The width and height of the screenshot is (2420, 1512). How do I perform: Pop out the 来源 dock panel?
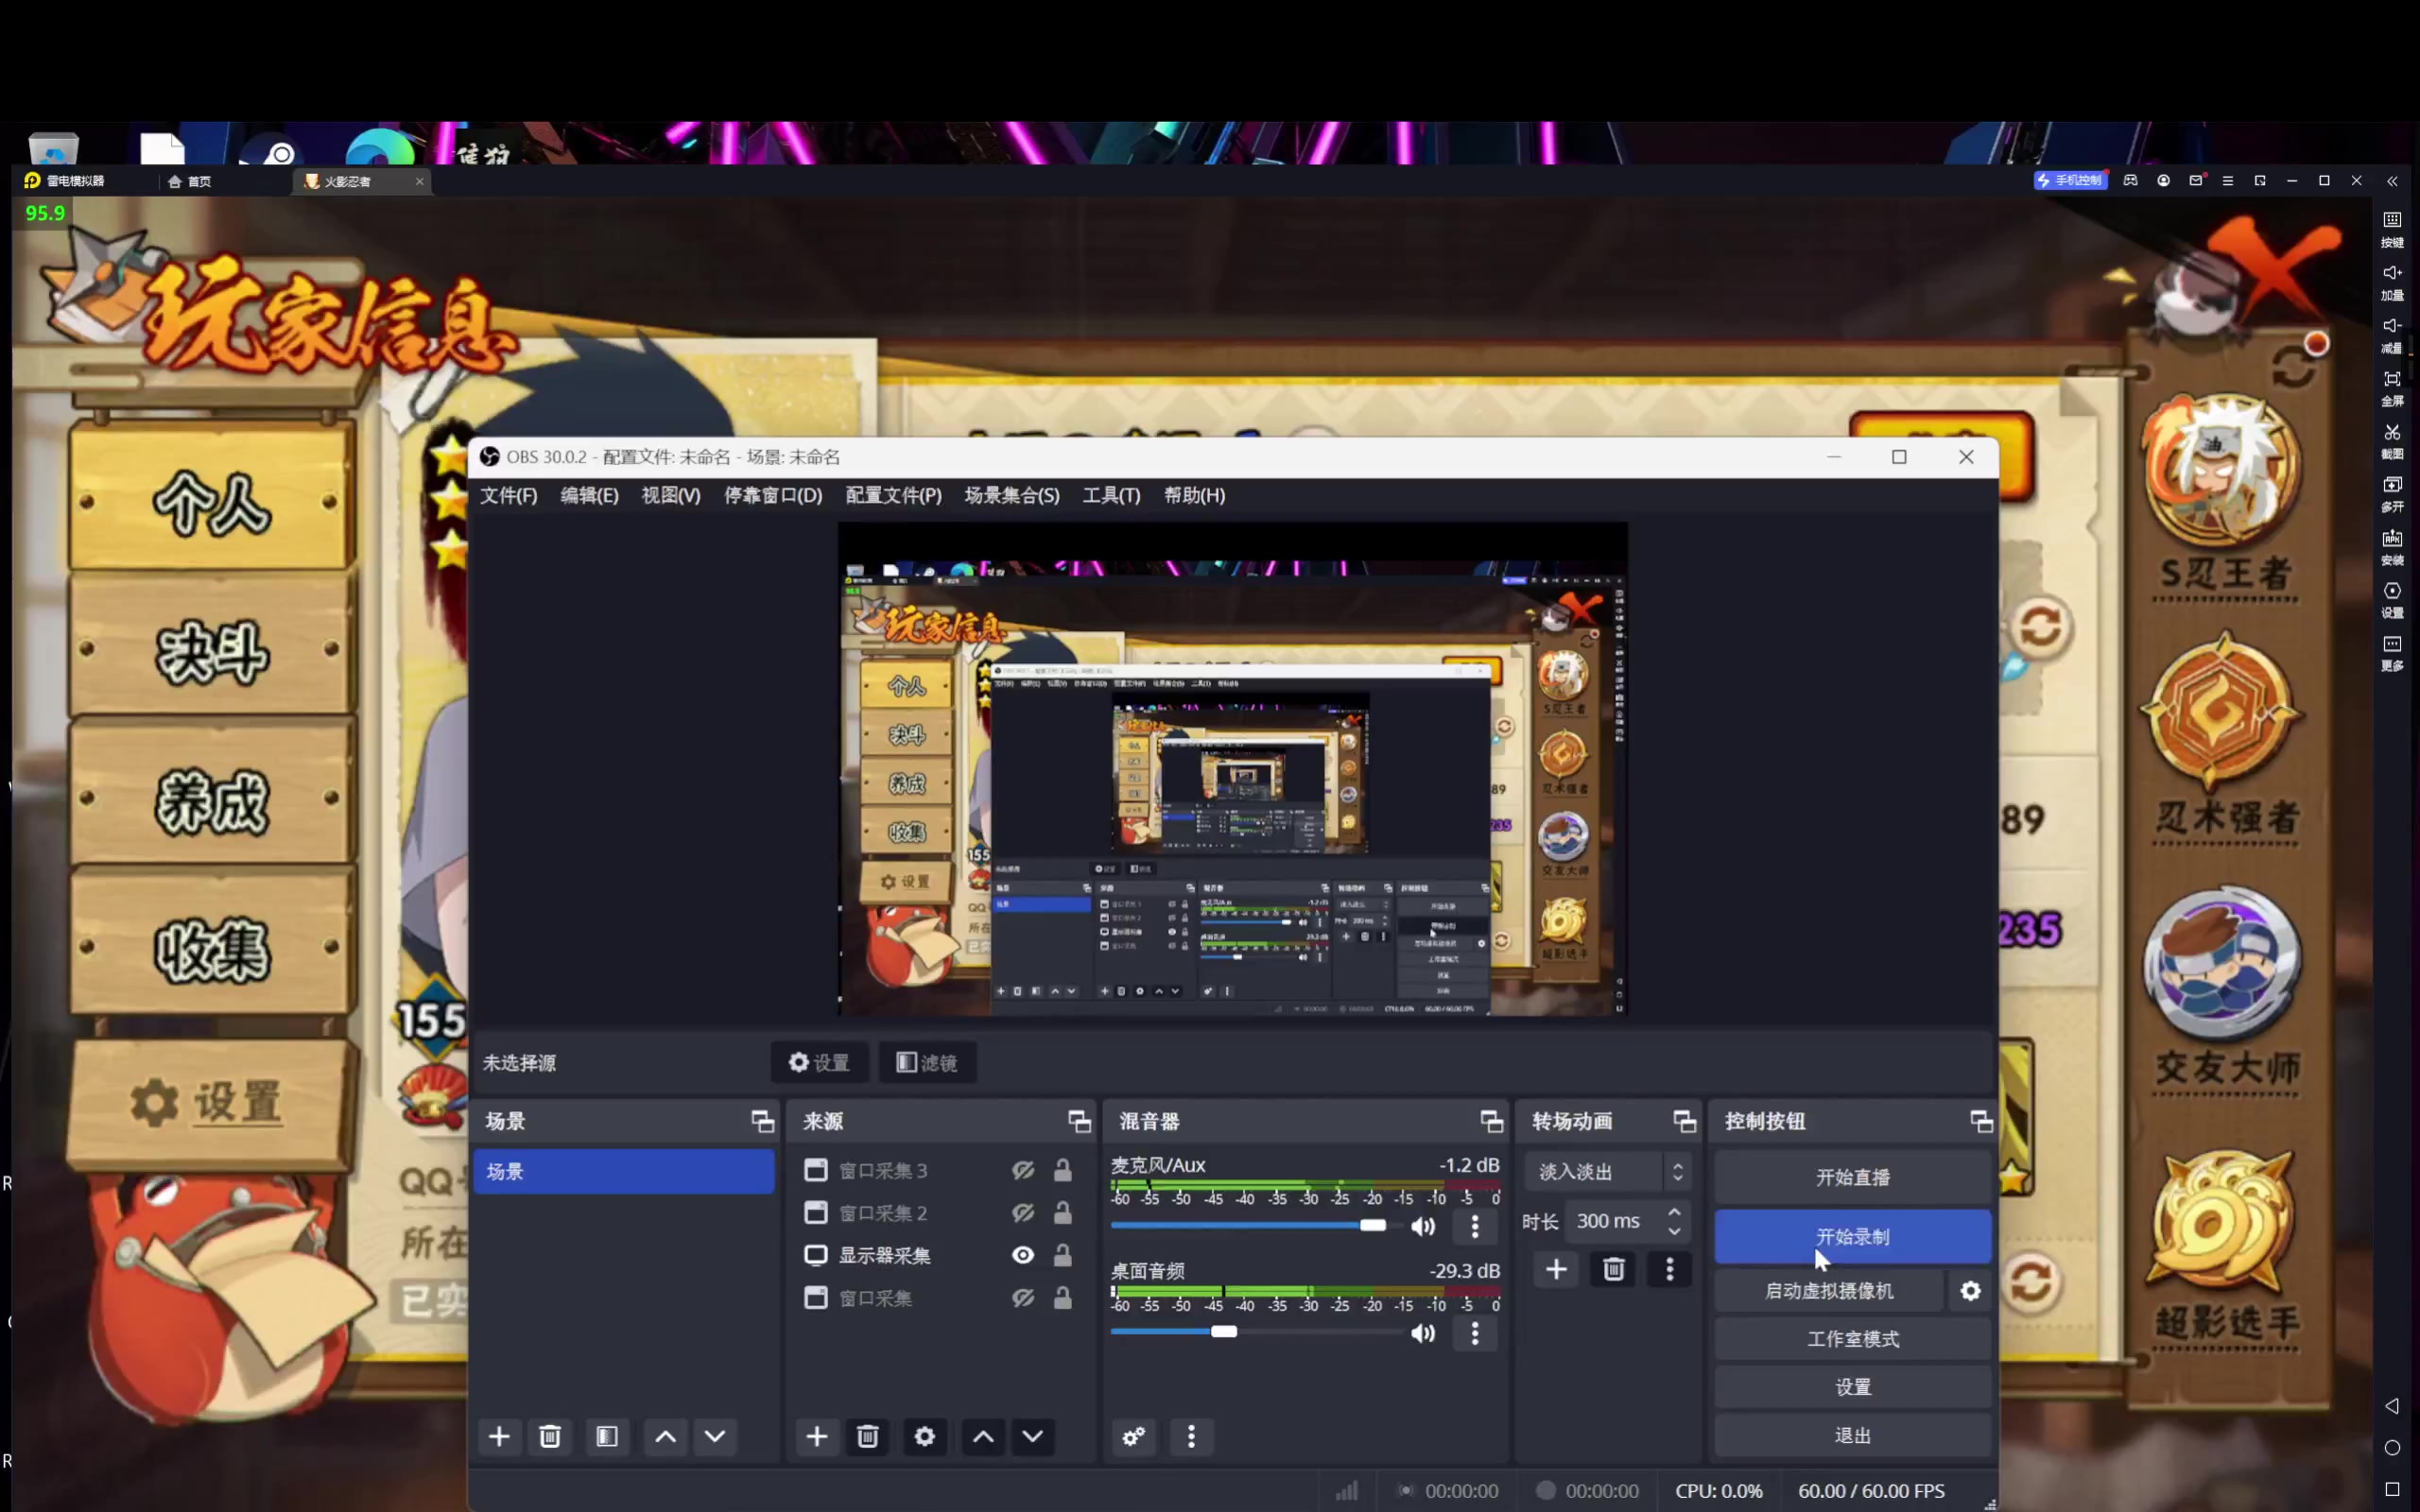click(1080, 1121)
